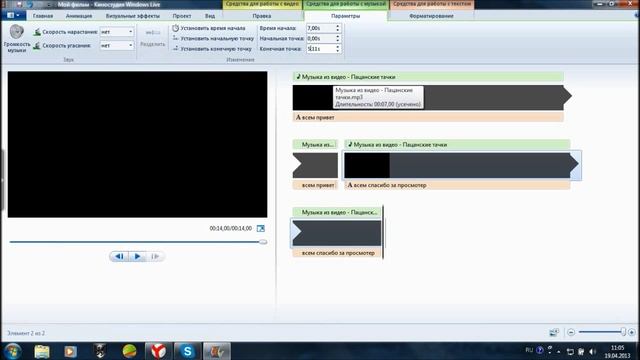Image resolution: width=640 pixels, height=360 pixels.
Task: Click the Конечная точка spinner arrows
Action: click(338, 49)
